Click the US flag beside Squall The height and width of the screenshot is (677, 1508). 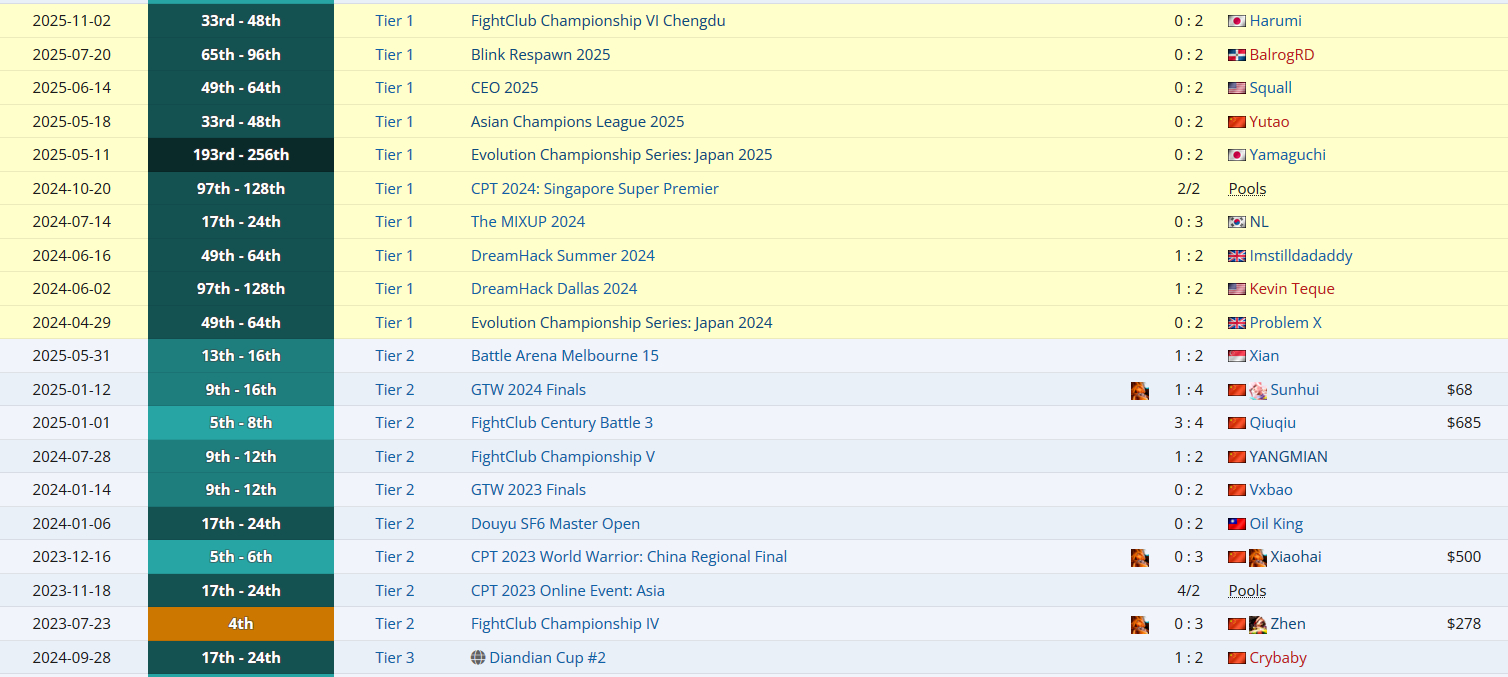tap(1237, 88)
